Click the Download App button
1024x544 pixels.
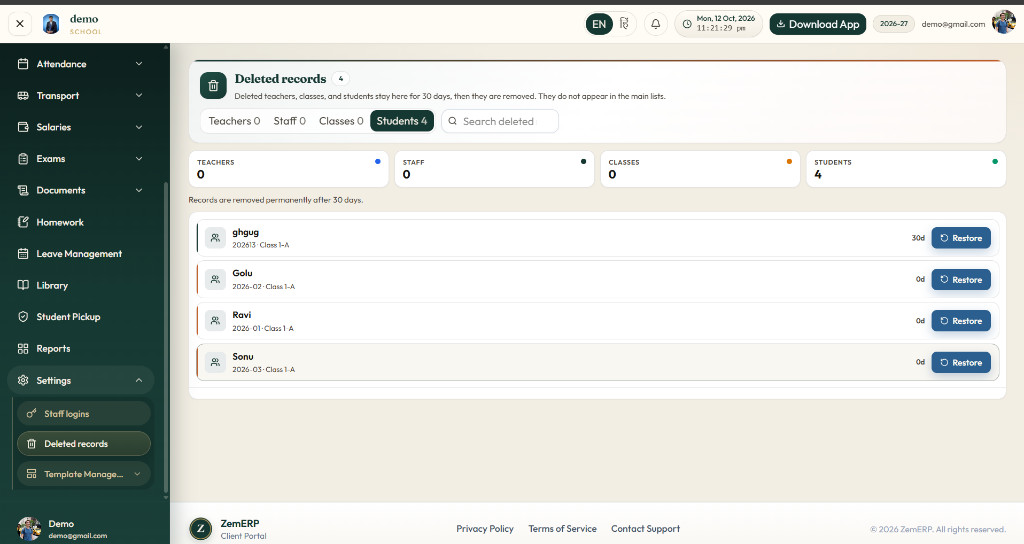click(x=818, y=24)
